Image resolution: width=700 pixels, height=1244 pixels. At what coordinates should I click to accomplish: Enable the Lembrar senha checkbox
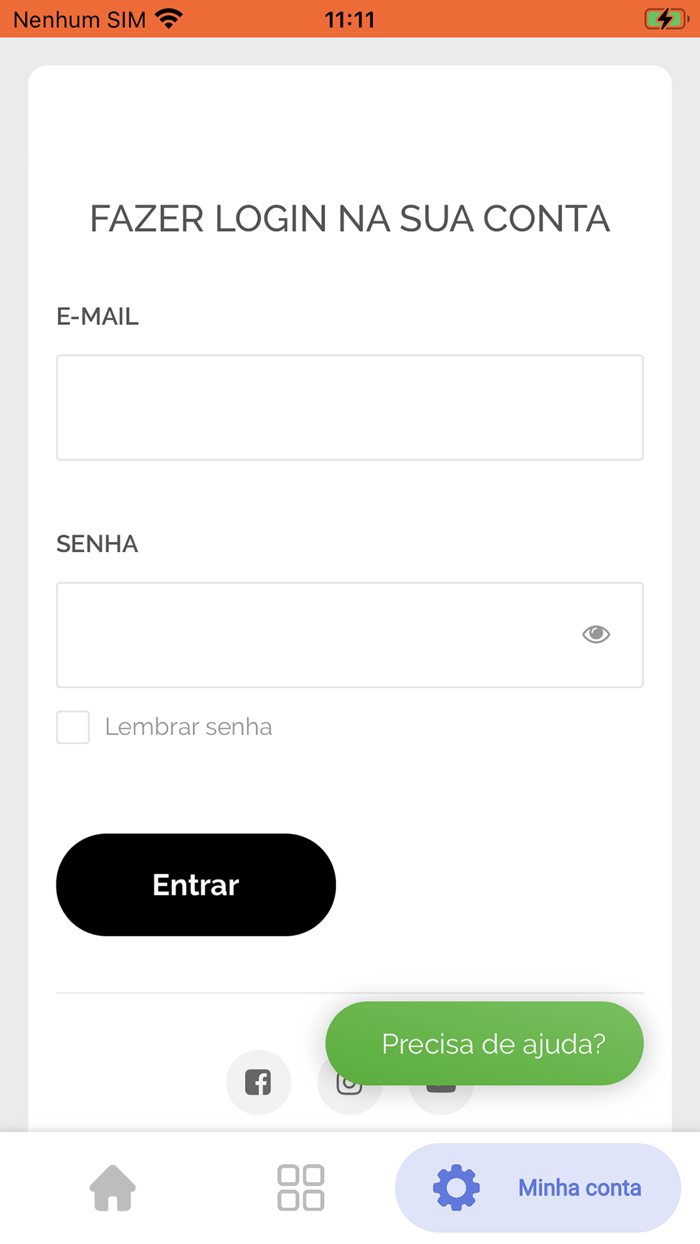coord(72,727)
